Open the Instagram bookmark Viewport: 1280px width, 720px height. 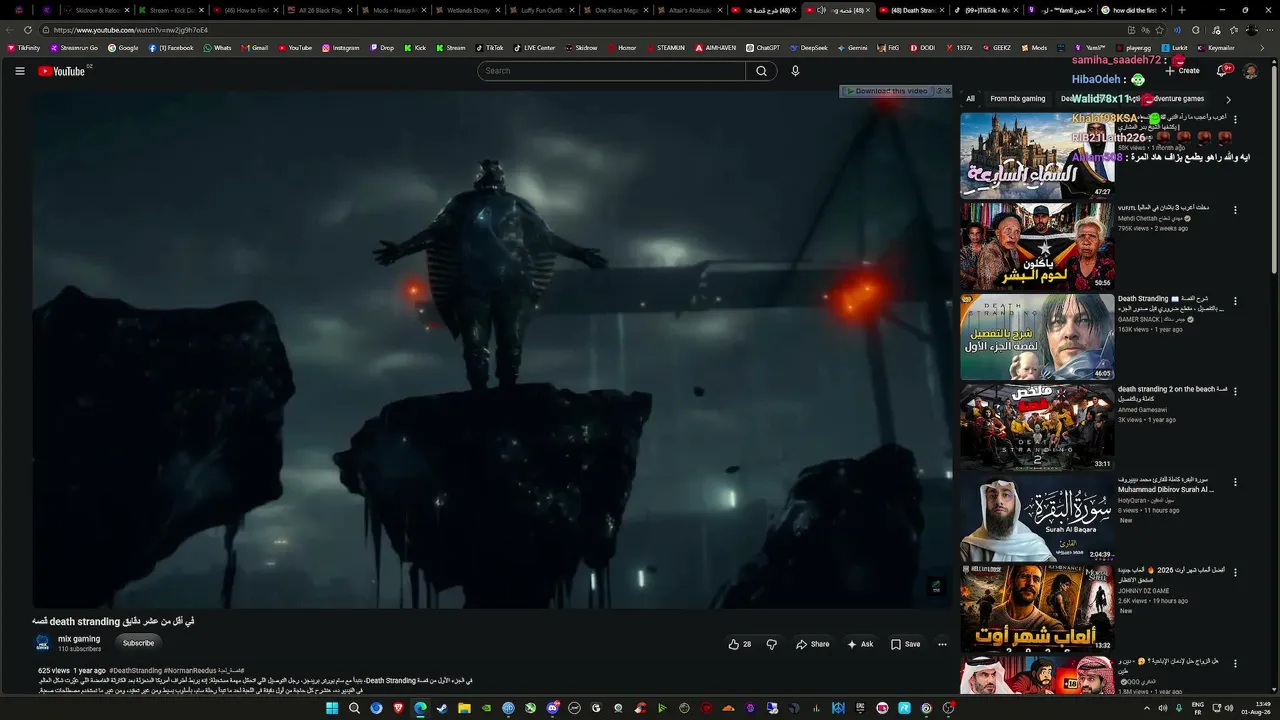click(x=340, y=47)
